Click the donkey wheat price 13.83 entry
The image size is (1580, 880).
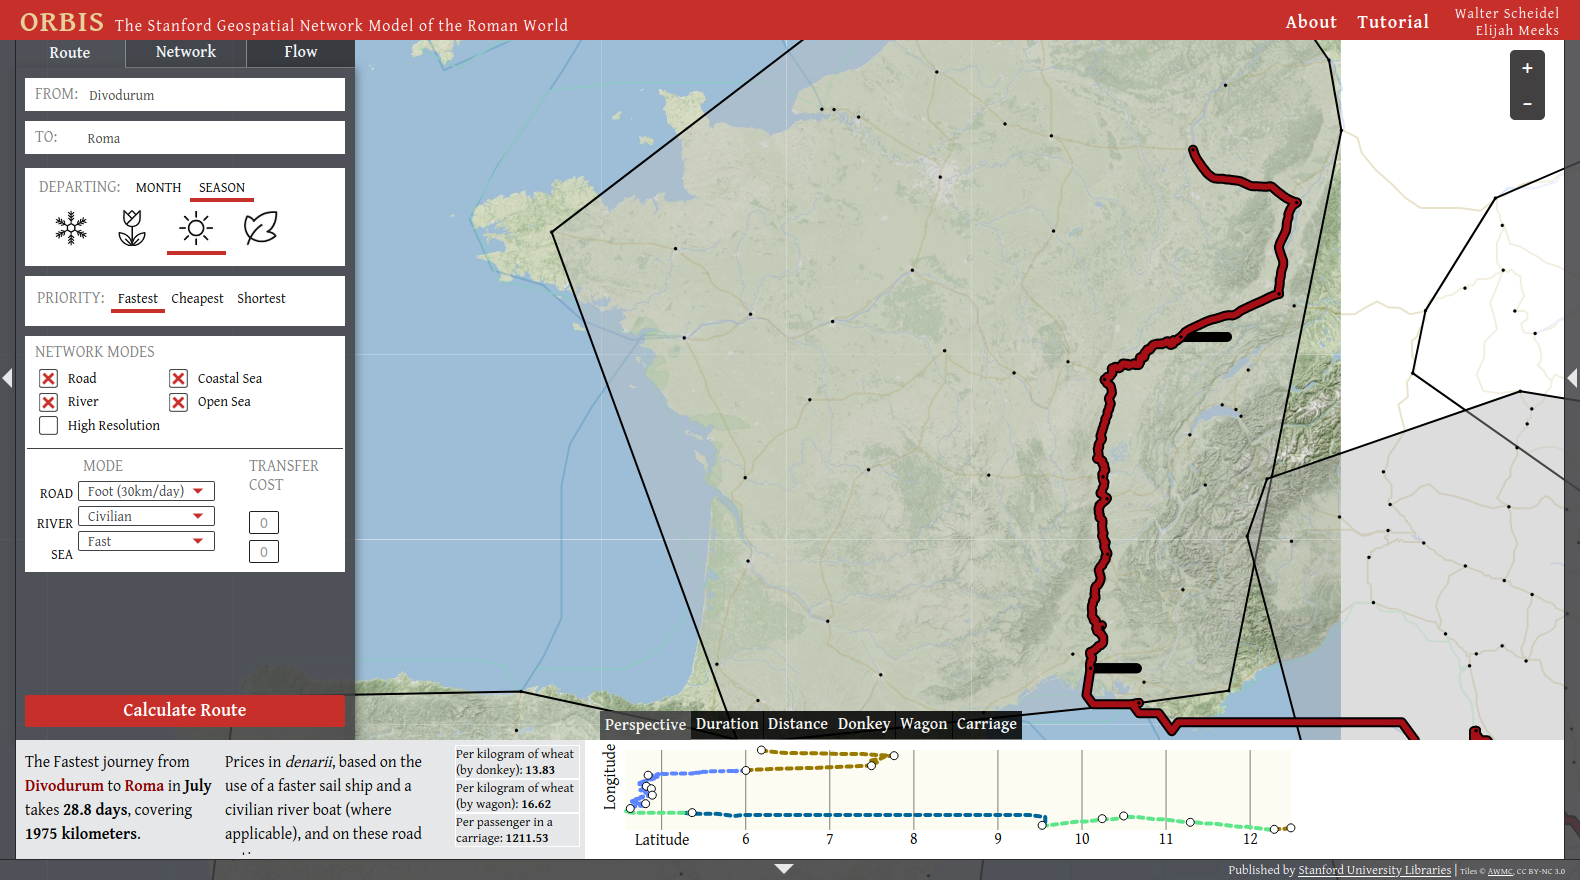[516, 762]
